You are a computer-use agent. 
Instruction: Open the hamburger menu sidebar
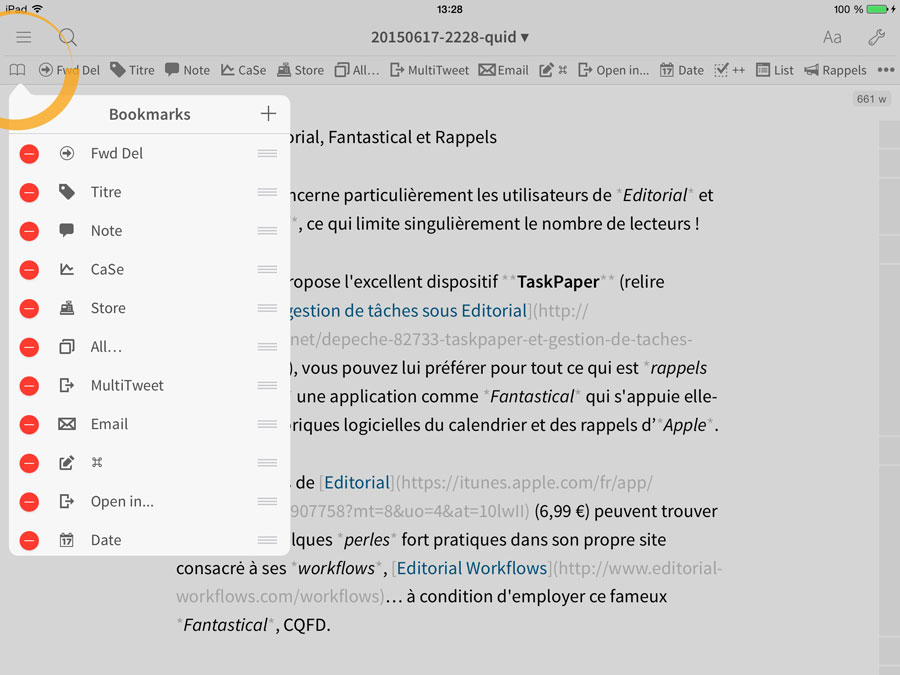point(24,37)
